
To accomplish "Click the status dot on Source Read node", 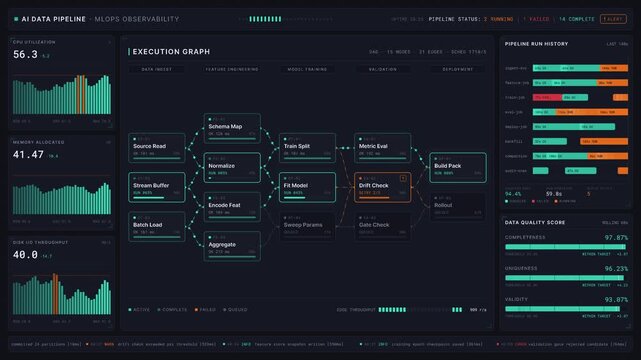I will (x=135, y=139).
